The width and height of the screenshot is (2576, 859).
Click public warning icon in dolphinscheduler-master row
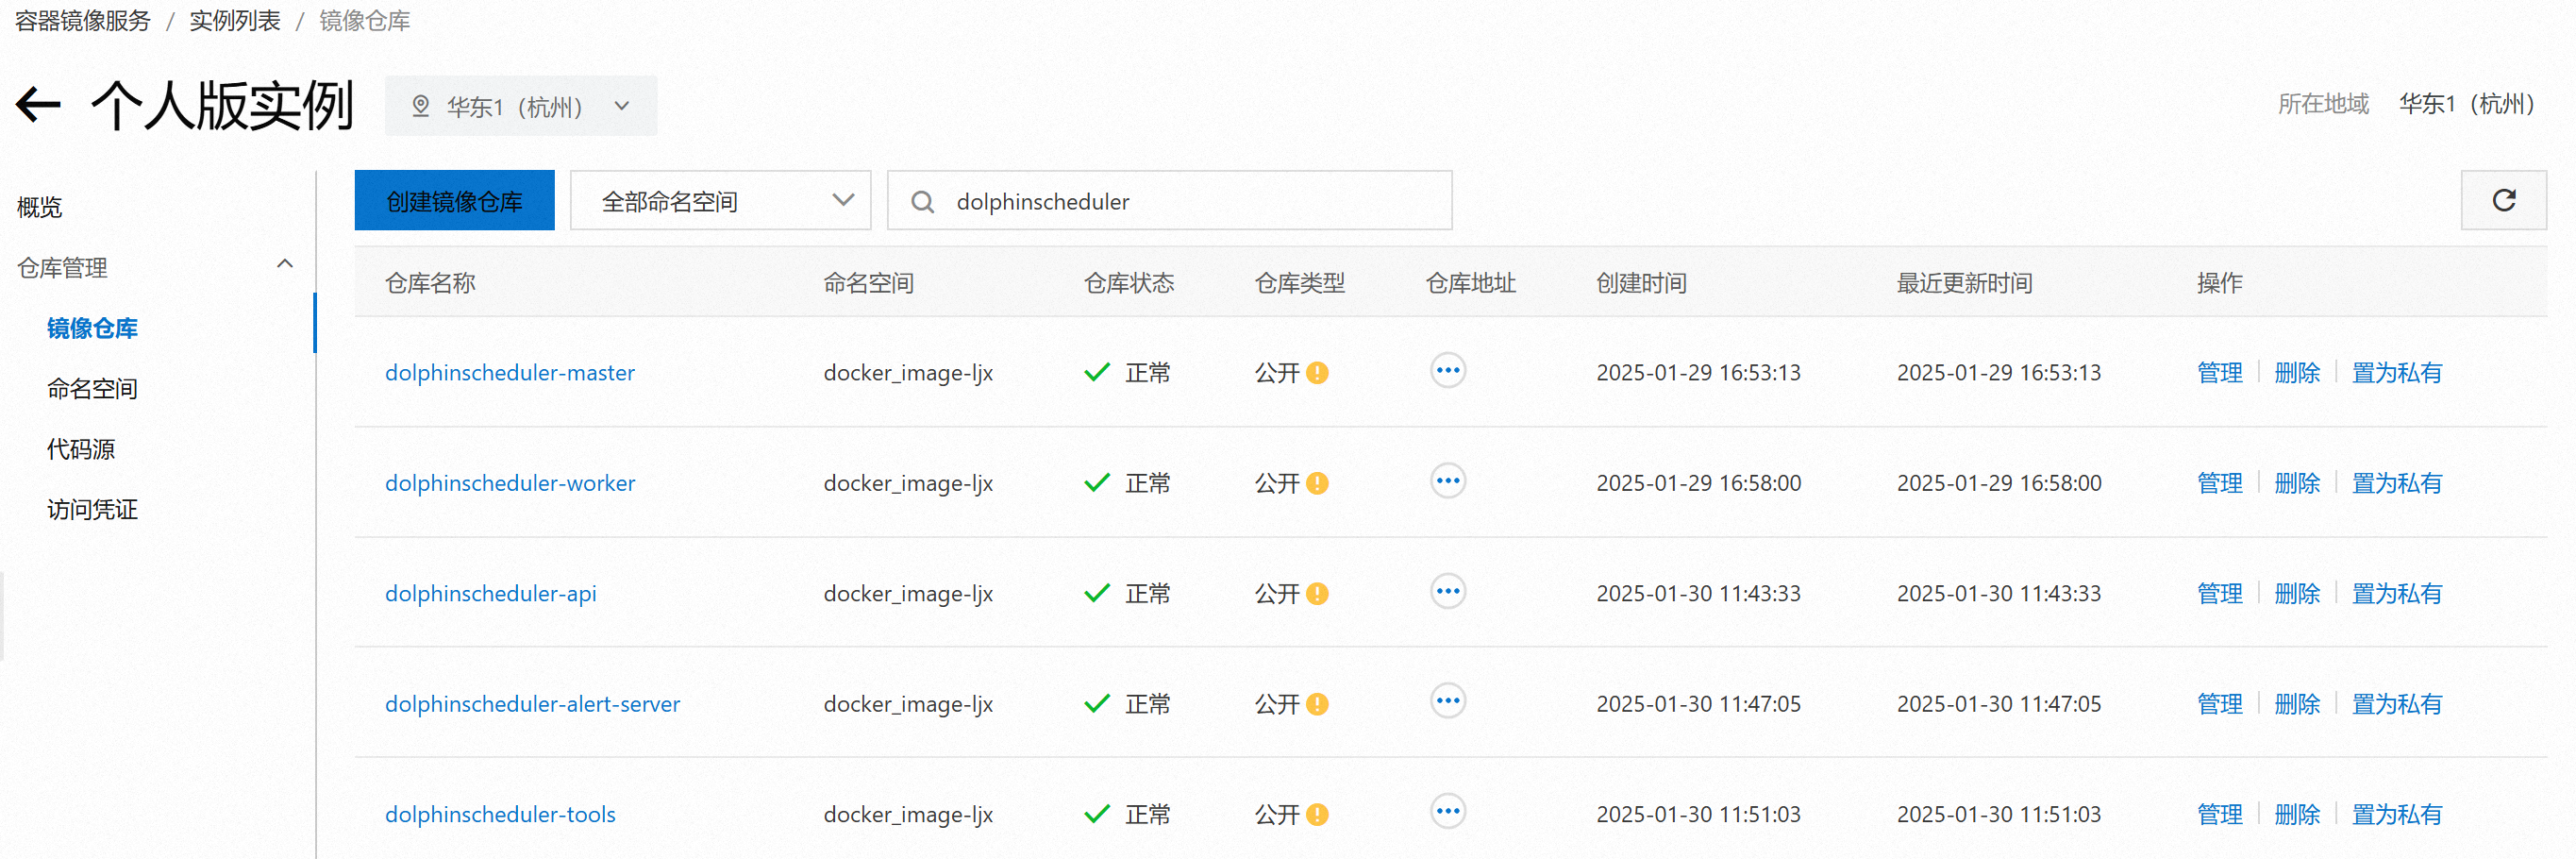tap(1317, 373)
